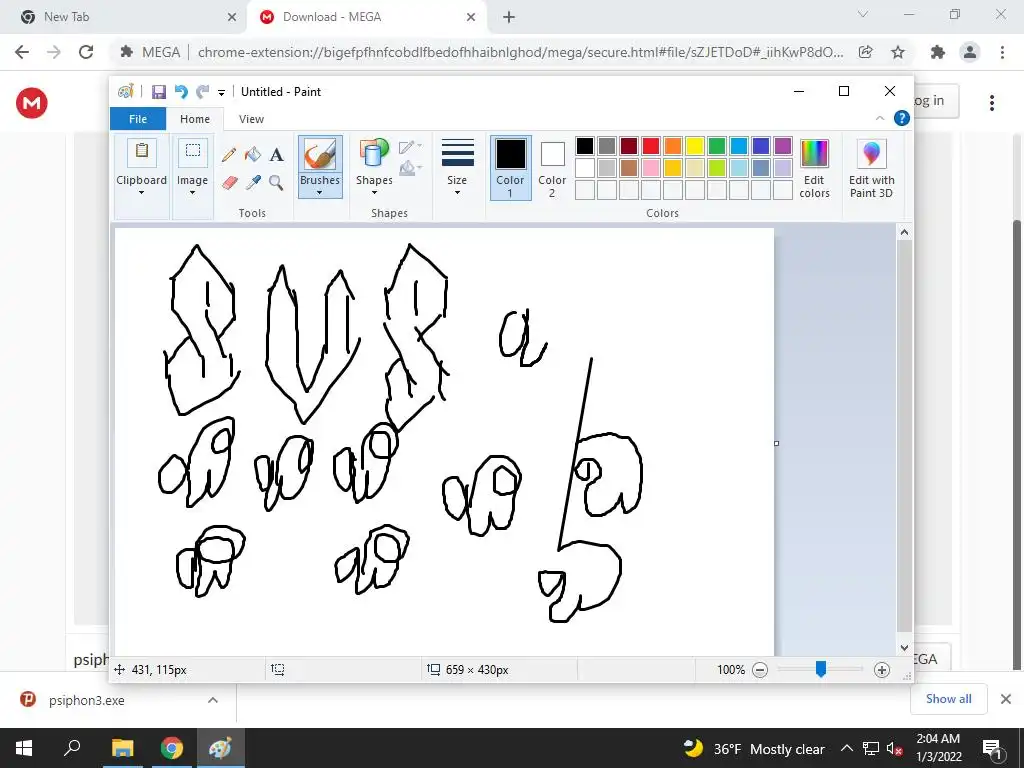Screen dimensions: 1024x768
Task: Click the Shapes gallery icon
Action: (374, 153)
